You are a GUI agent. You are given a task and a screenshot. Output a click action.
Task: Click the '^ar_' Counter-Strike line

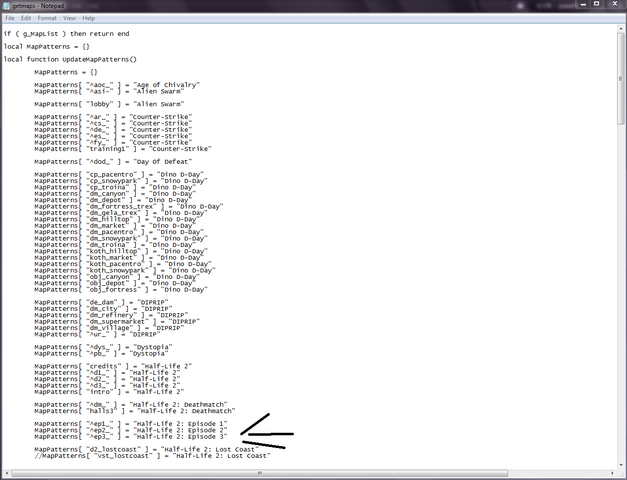tap(113, 117)
